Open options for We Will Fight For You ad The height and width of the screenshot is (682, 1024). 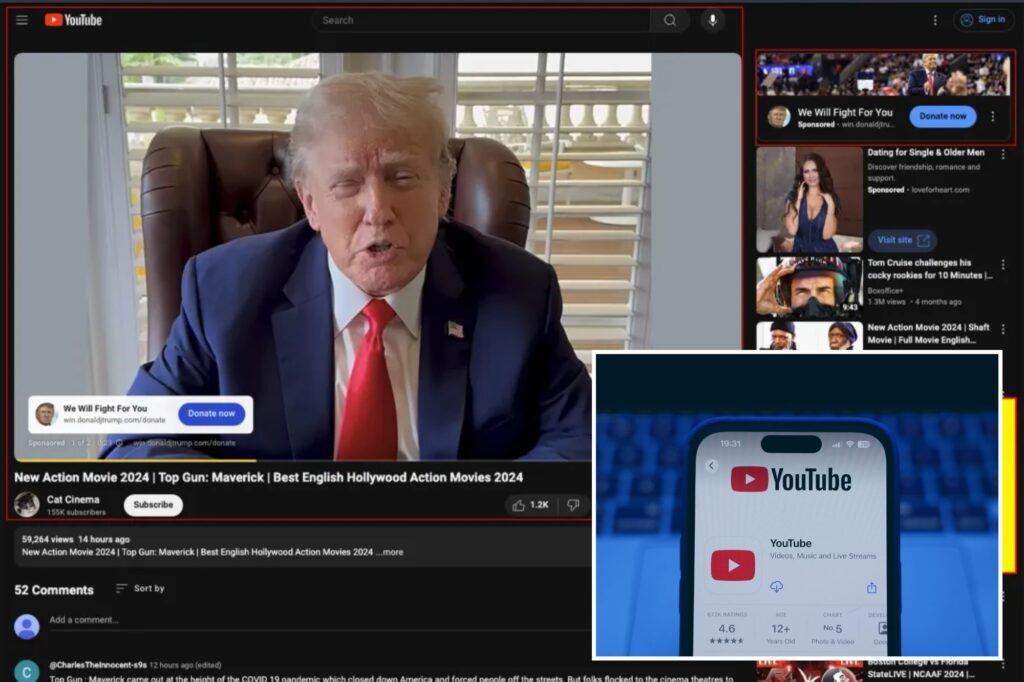tap(993, 116)
